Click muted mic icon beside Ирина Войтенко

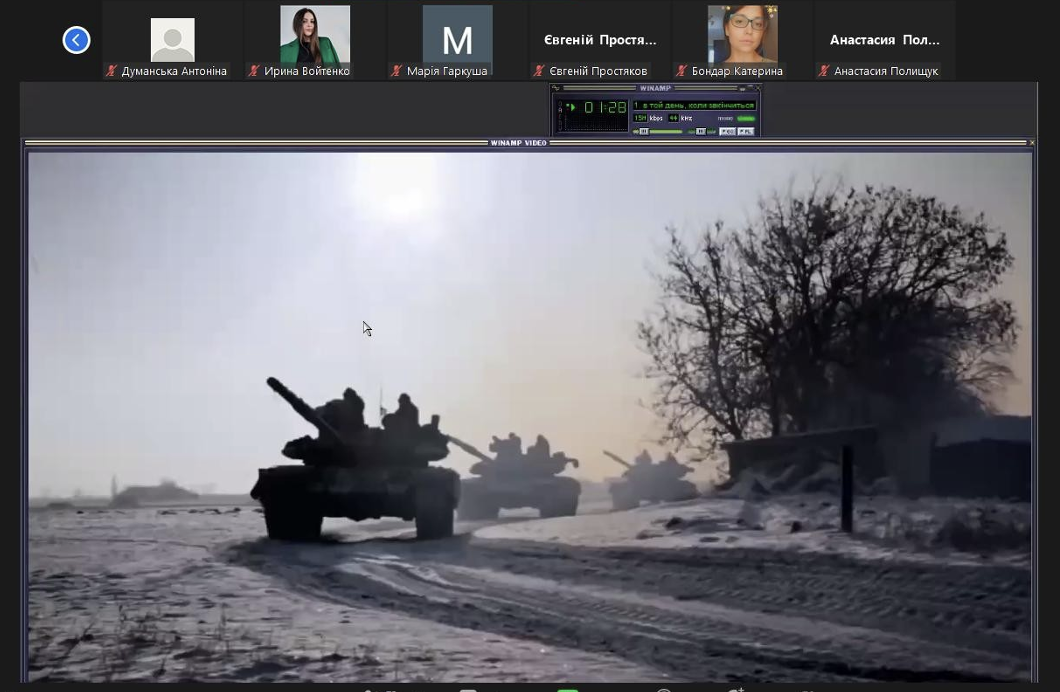pyautogui.click(x=255, y=71)
